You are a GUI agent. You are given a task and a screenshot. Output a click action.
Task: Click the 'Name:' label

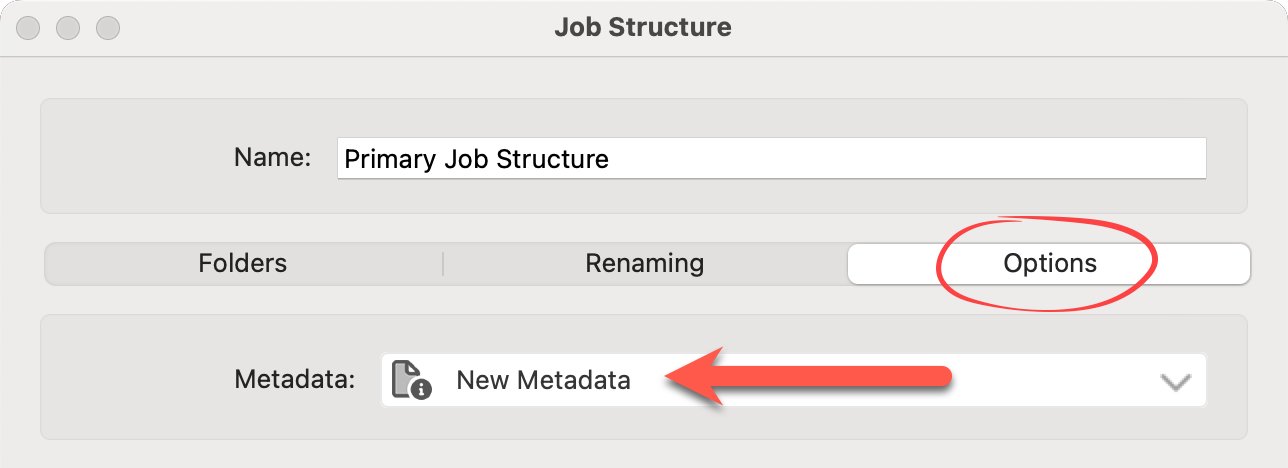pyautogui.click(x=272, y=158)
